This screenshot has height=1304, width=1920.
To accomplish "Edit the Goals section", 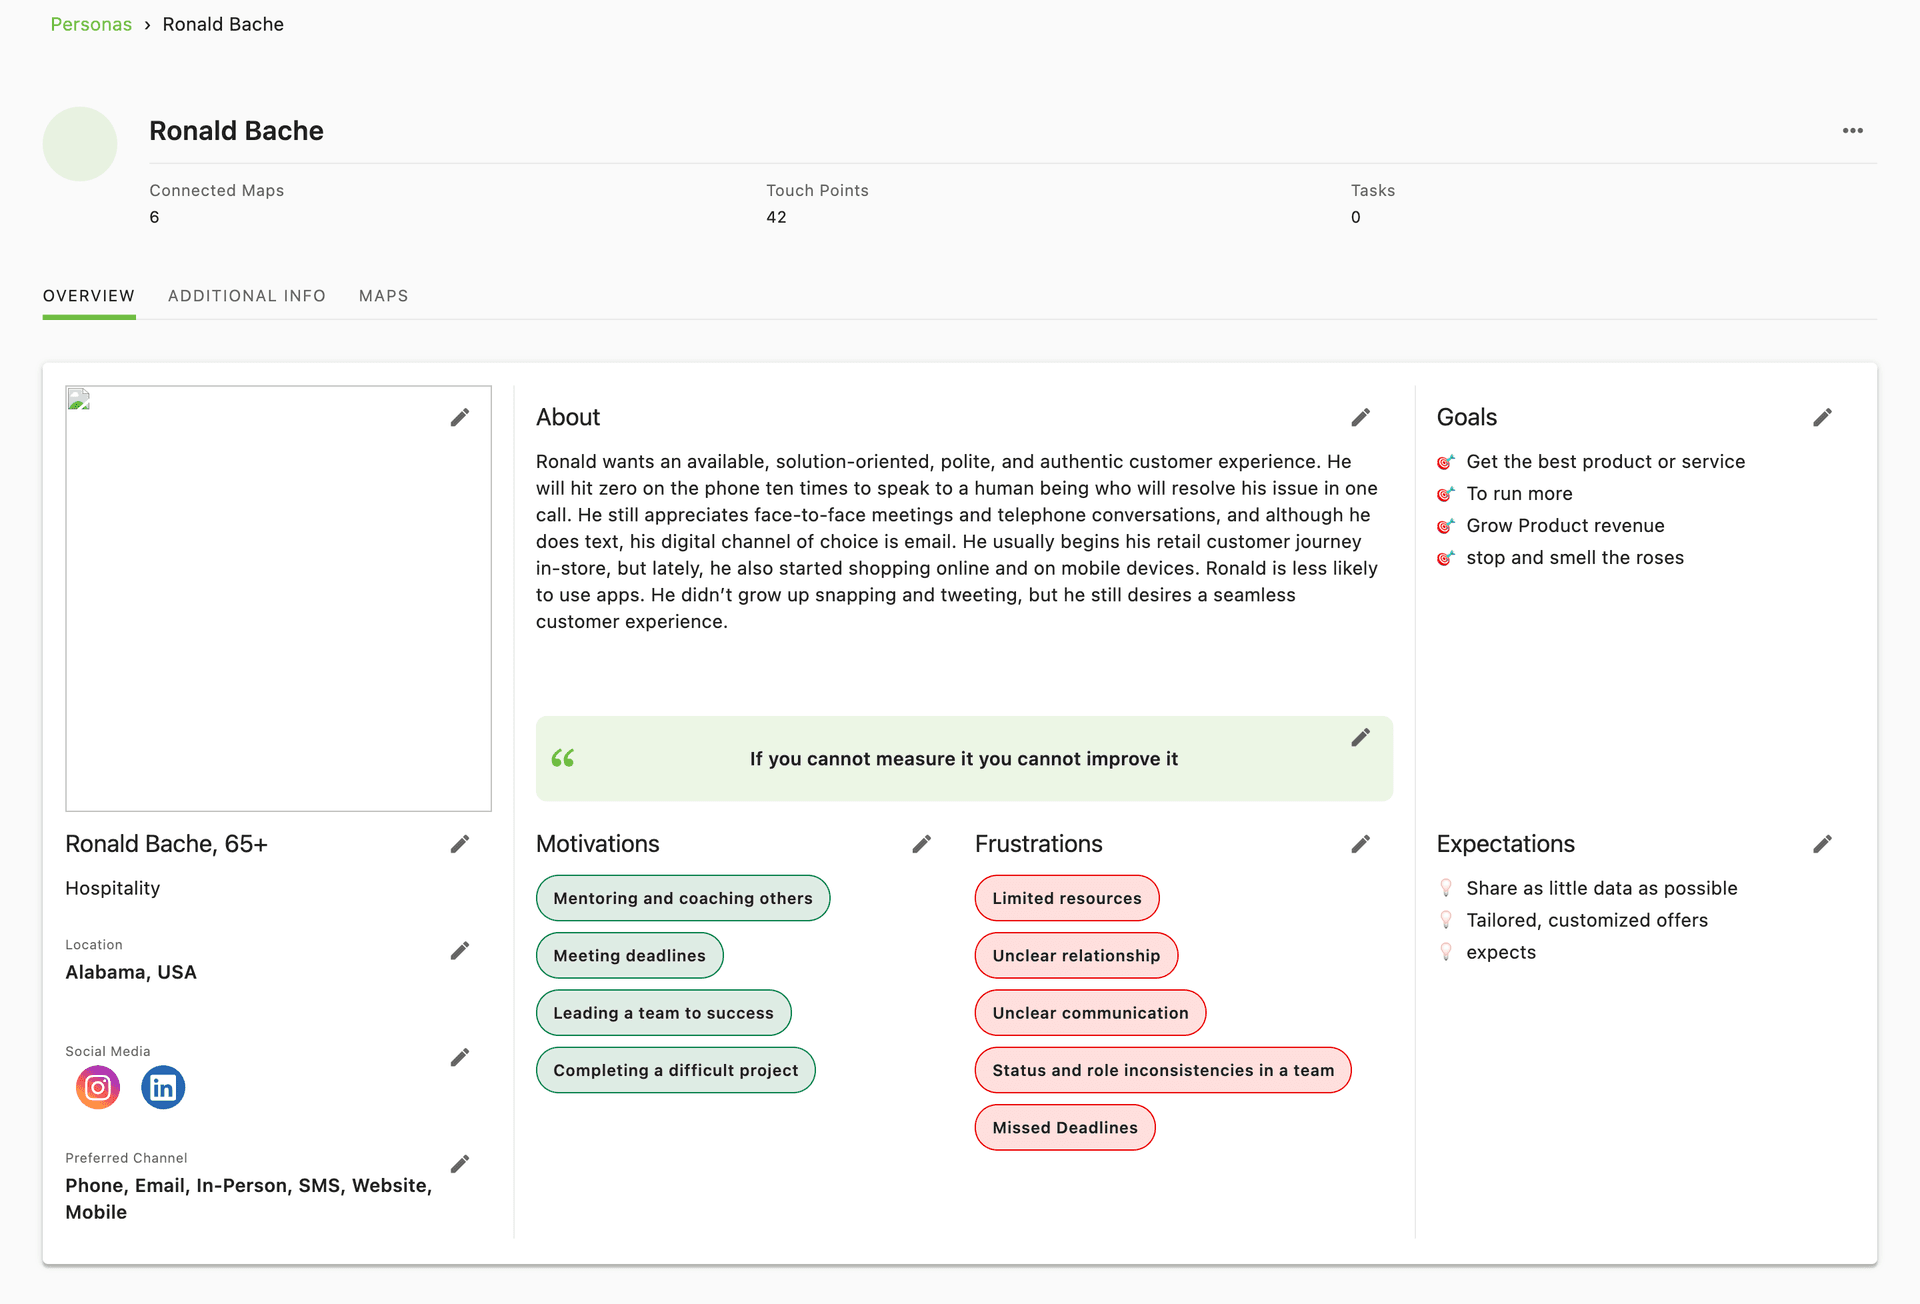I will point(1822,417).
